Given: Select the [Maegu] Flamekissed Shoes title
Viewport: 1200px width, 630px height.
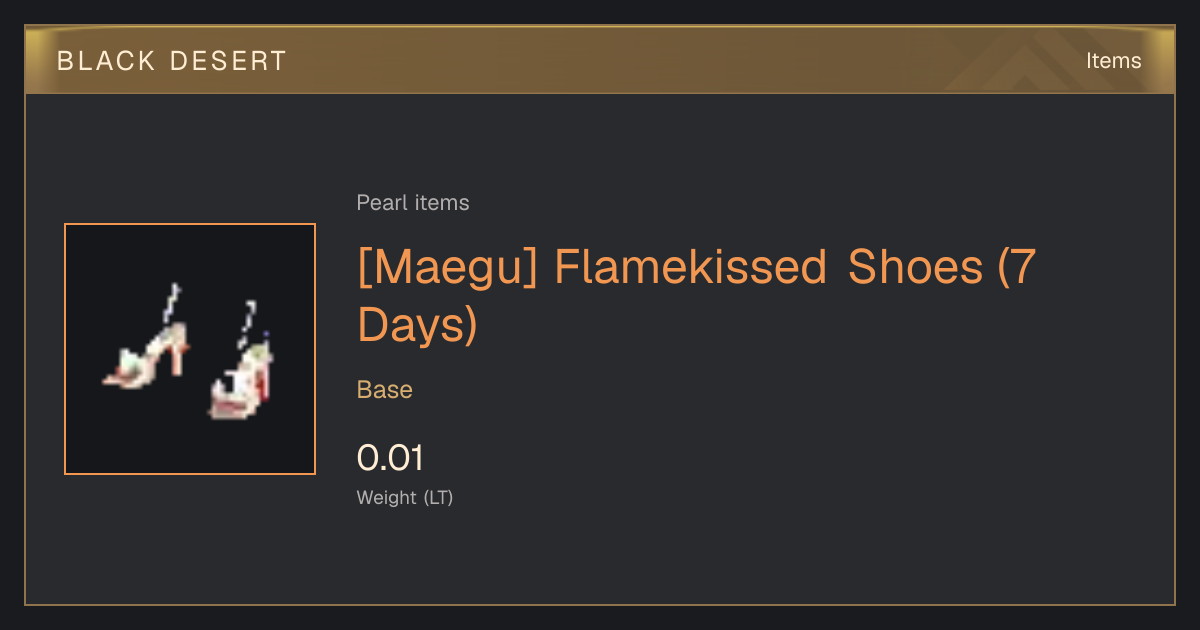Looking at the screenshot, I should pyautogui.click(x=696, y=296).
